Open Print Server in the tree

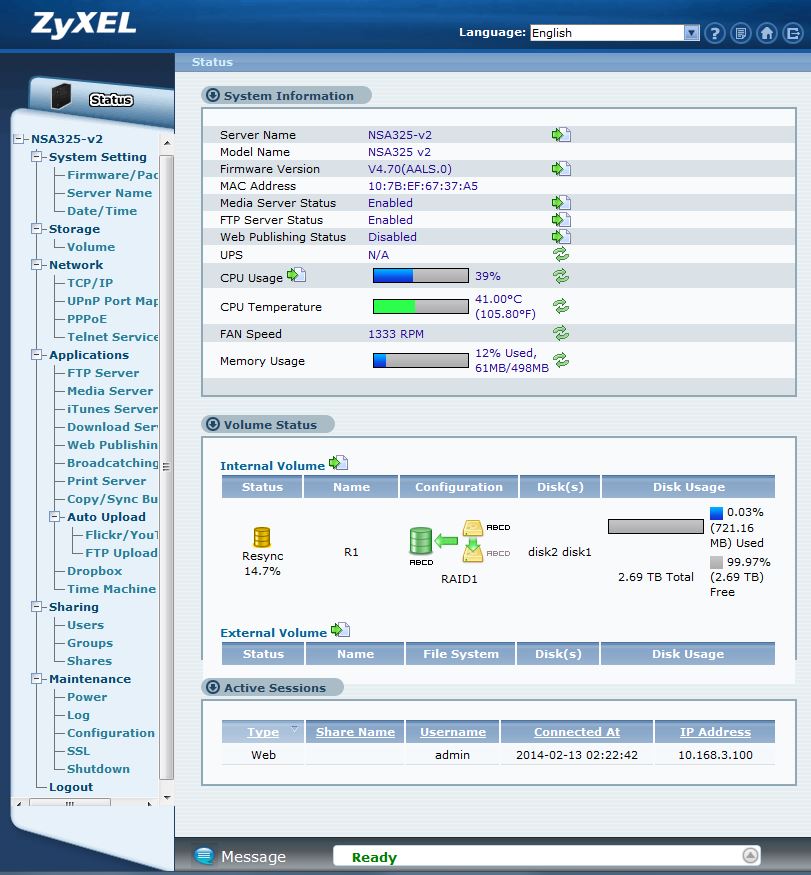click(x=106, y=480)
